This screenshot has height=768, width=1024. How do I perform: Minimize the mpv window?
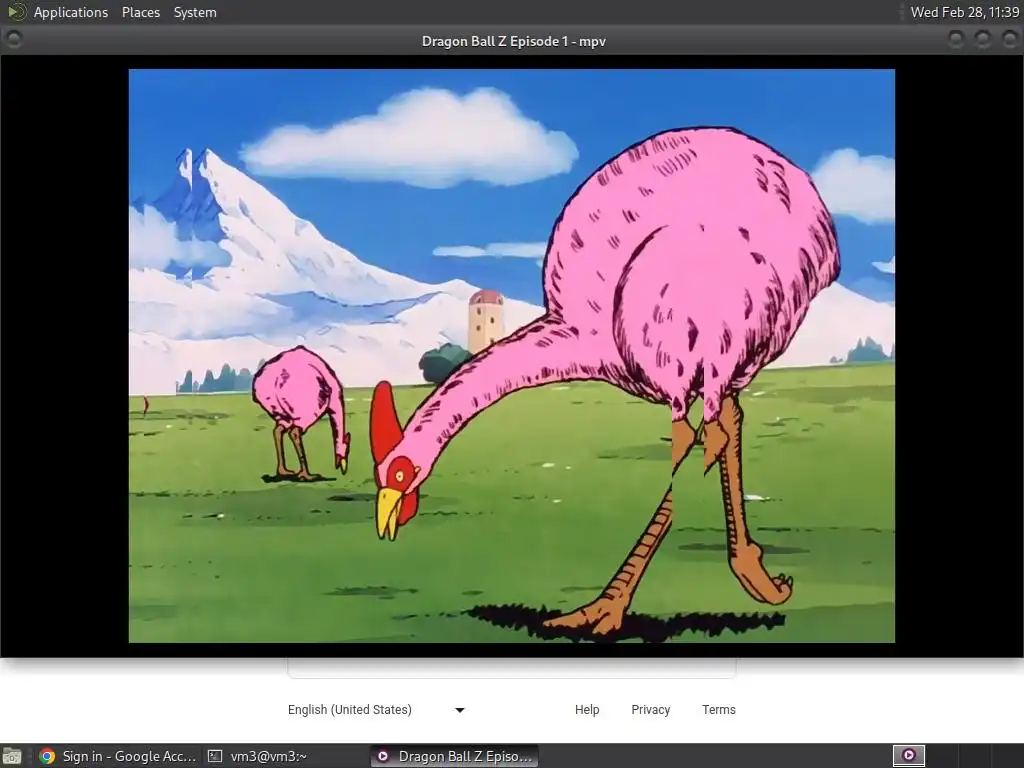[x=956, y=40]
